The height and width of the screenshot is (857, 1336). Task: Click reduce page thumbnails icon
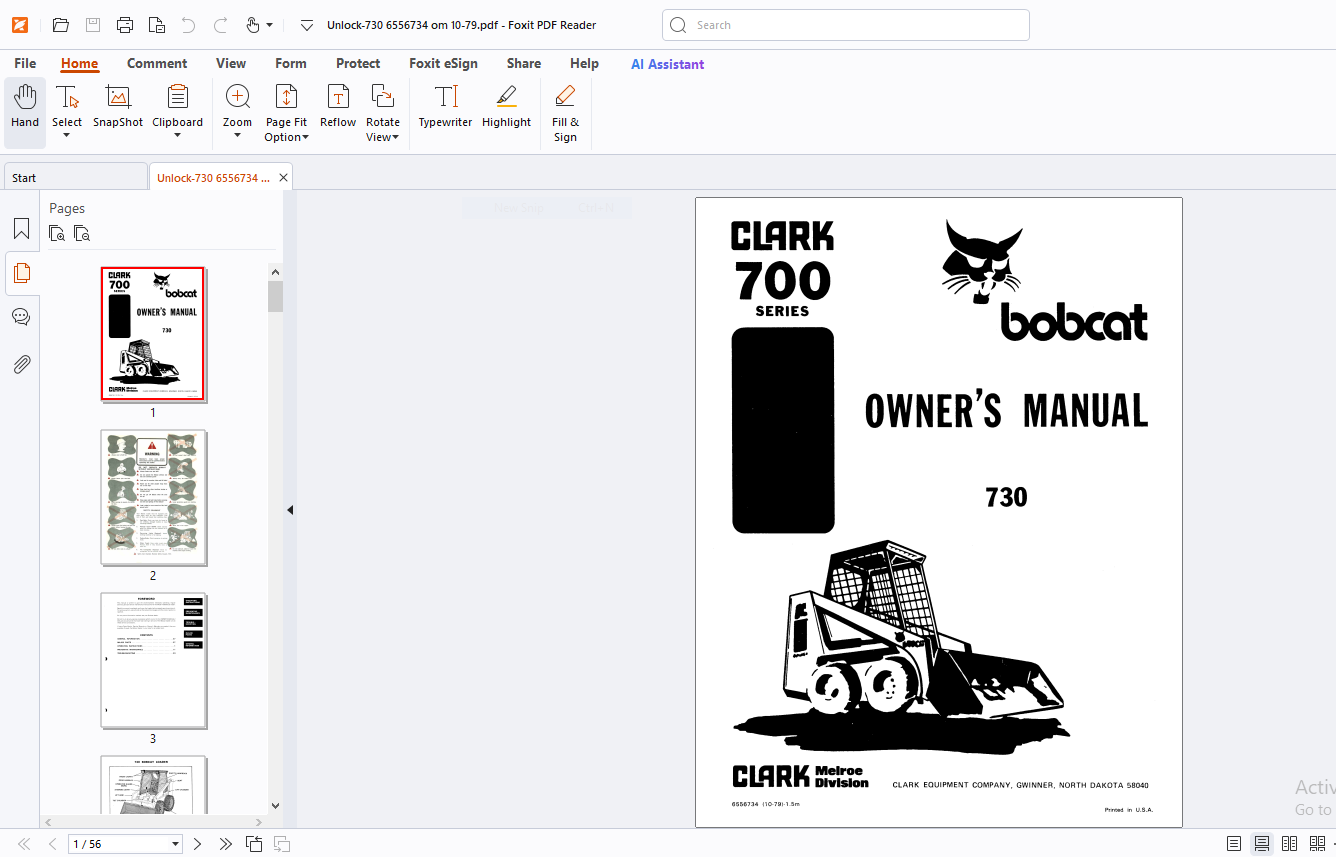pos(82,234)
